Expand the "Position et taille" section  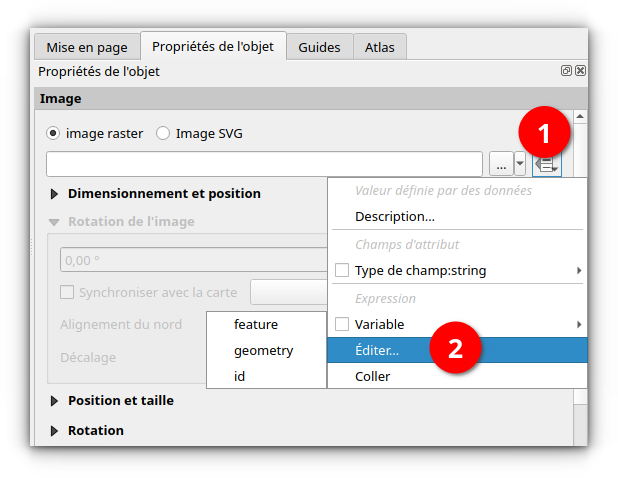click(53, 400)
